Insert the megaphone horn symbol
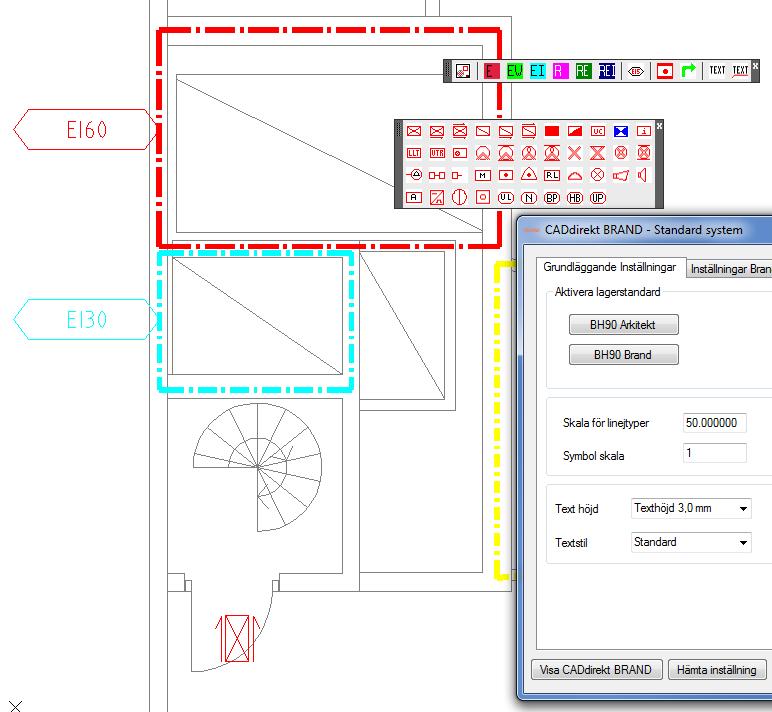 point(620,175)
